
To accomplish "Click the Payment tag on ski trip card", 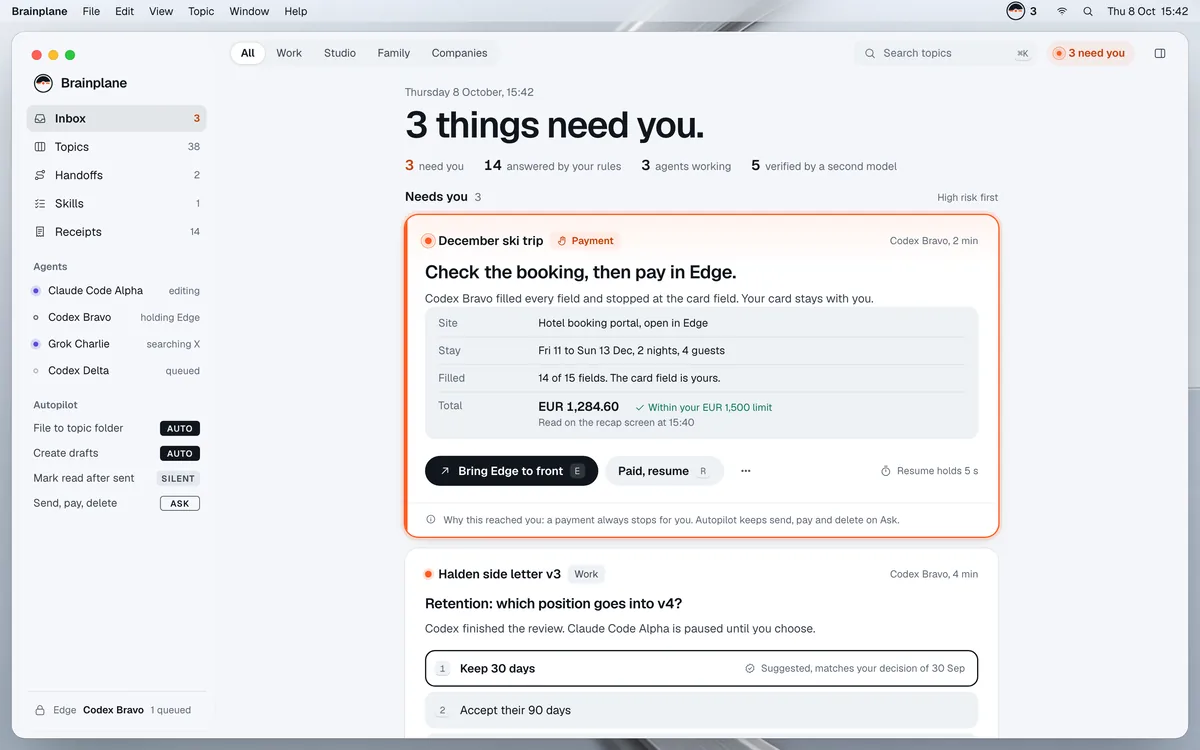I will 585,240.
